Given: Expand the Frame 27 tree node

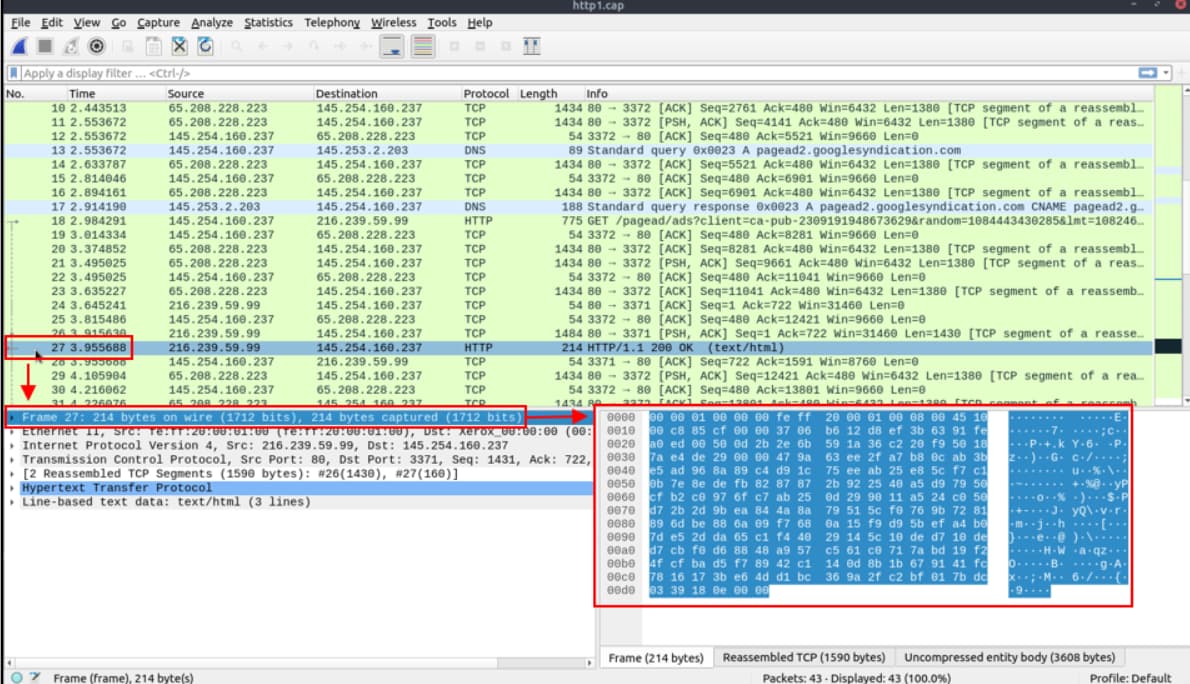Looking at the screenshot, I should pyautogui.click(x=11, y=418).
